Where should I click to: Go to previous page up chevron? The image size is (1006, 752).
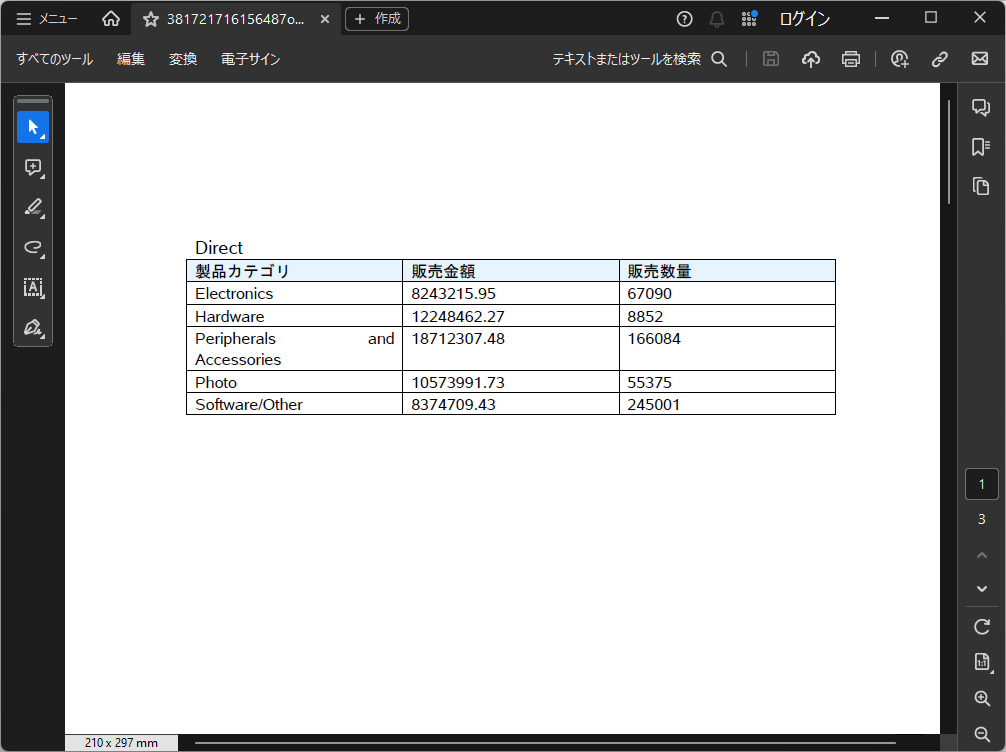982,555
